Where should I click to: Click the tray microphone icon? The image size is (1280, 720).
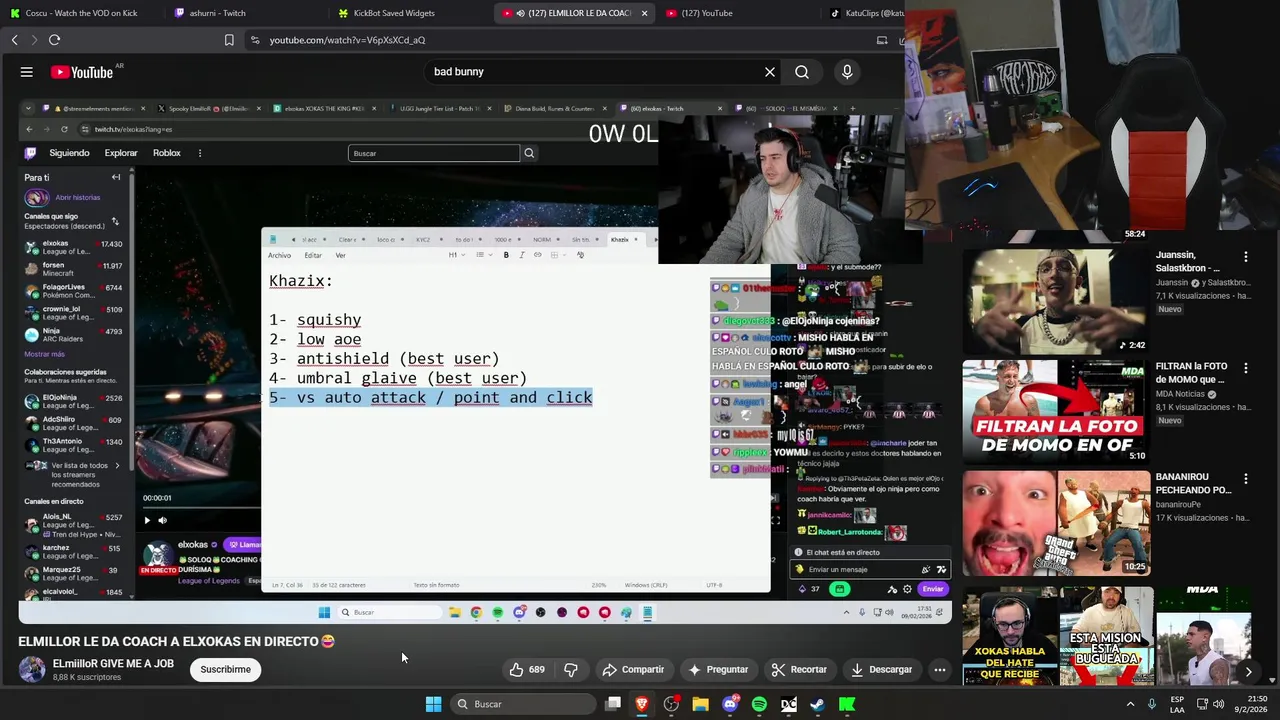1152,704
